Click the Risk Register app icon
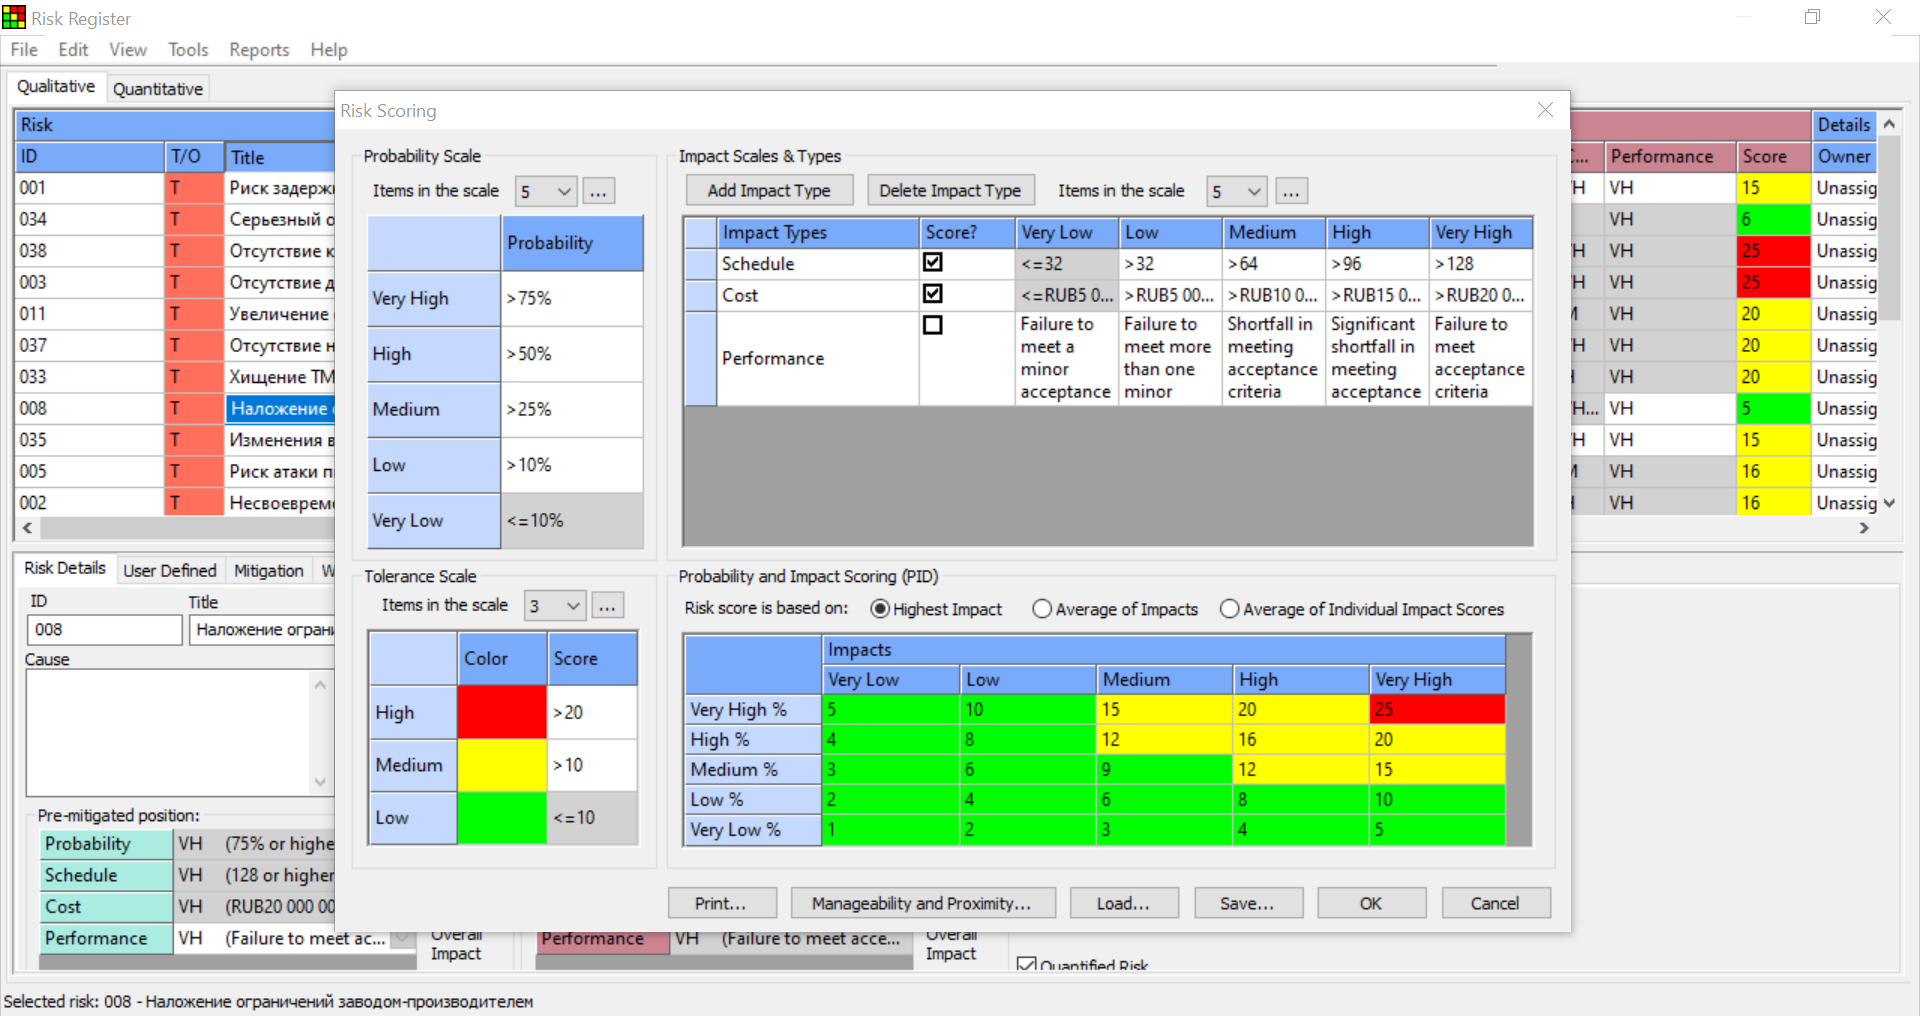Image resolution: width=1920 pixels, height=1016 pixels. (14, 18)
